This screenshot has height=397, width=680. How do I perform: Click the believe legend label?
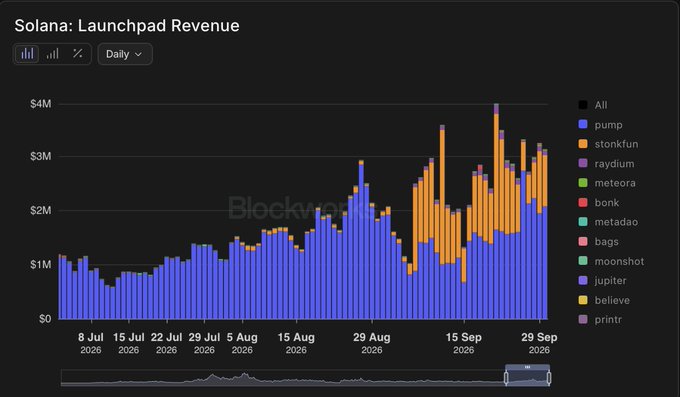[x=612, y=300]
